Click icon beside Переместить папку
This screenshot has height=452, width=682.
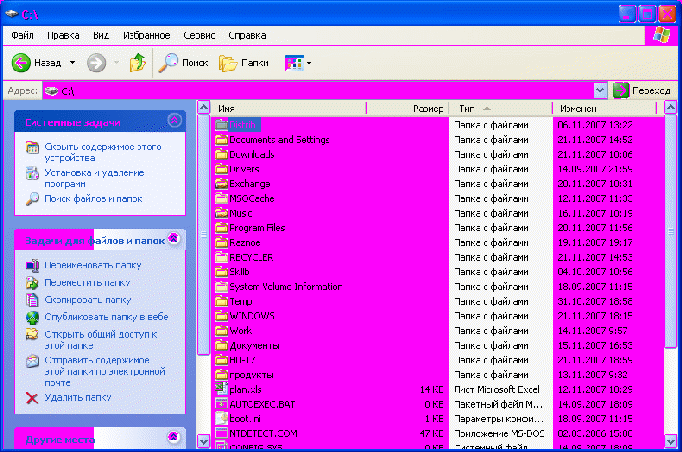[x=32, y=283]
